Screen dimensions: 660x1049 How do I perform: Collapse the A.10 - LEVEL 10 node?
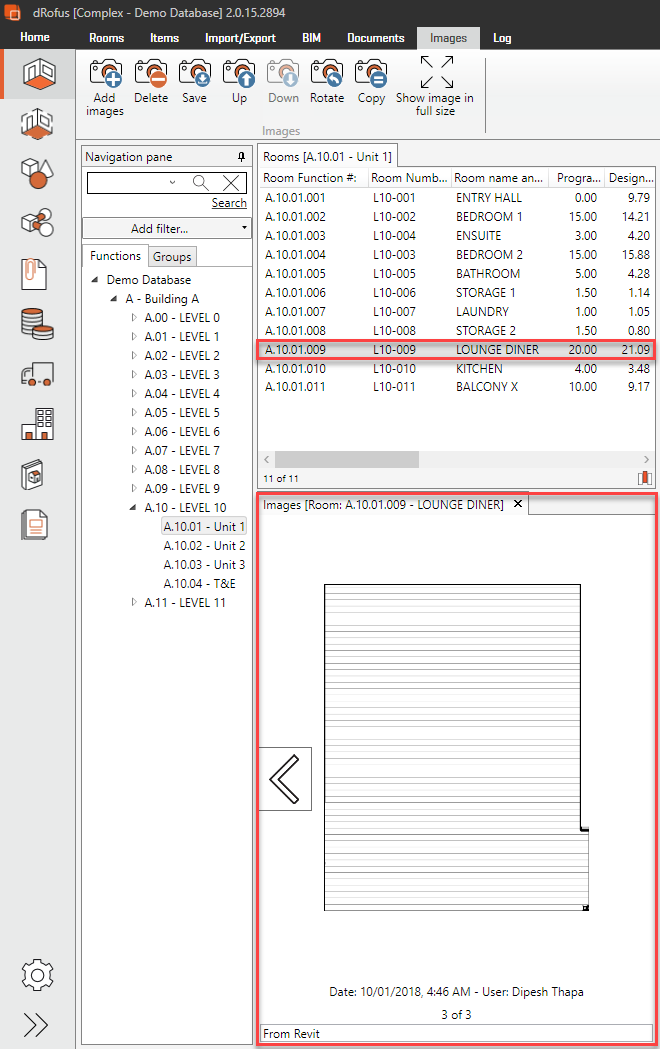[x=135, y=508]
